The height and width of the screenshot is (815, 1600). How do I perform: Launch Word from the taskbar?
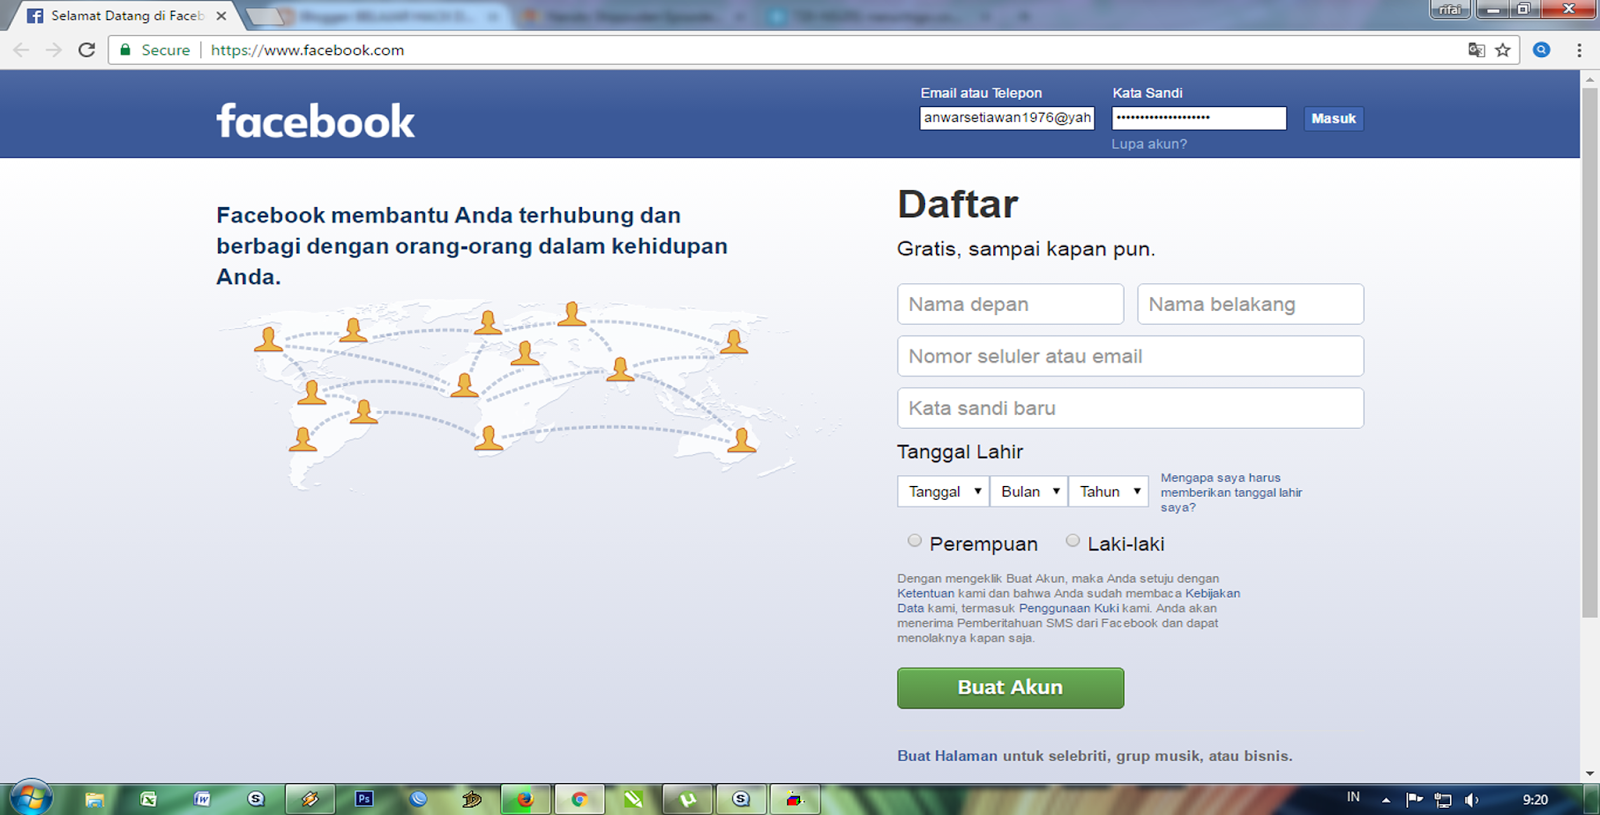point(203,799)
